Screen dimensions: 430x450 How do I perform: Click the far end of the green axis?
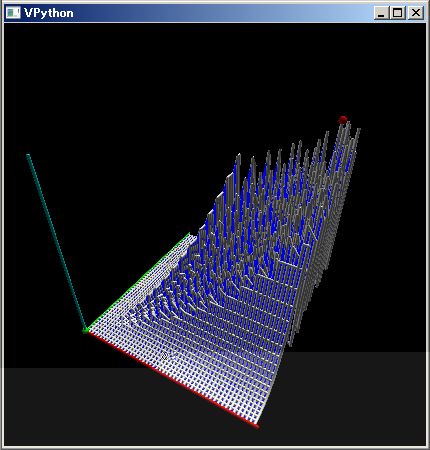pos(189,234)
